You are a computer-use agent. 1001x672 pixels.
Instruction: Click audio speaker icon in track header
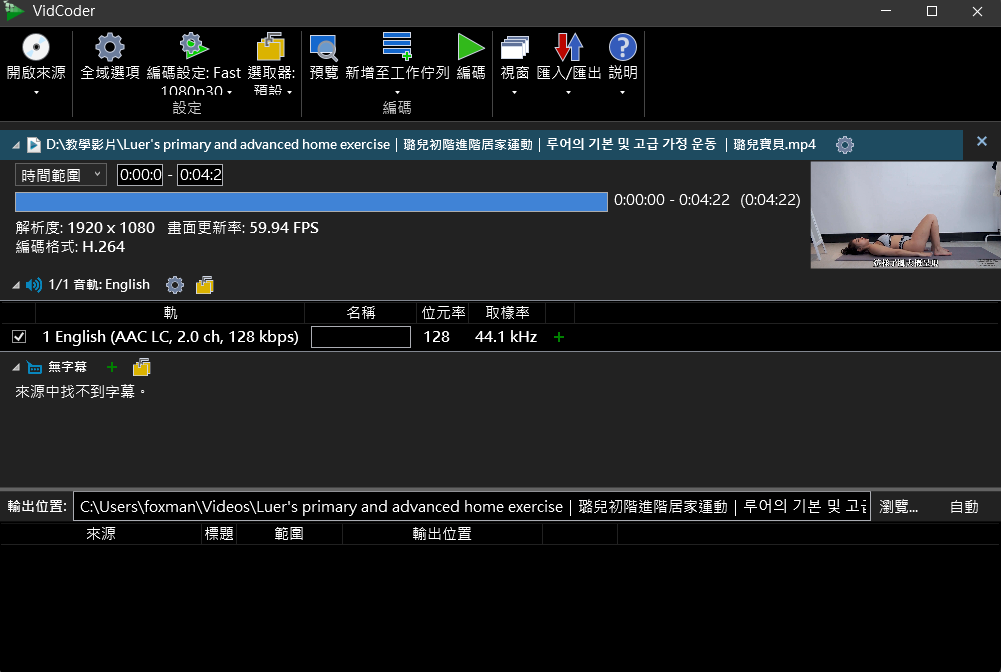(x=34, y=285)
